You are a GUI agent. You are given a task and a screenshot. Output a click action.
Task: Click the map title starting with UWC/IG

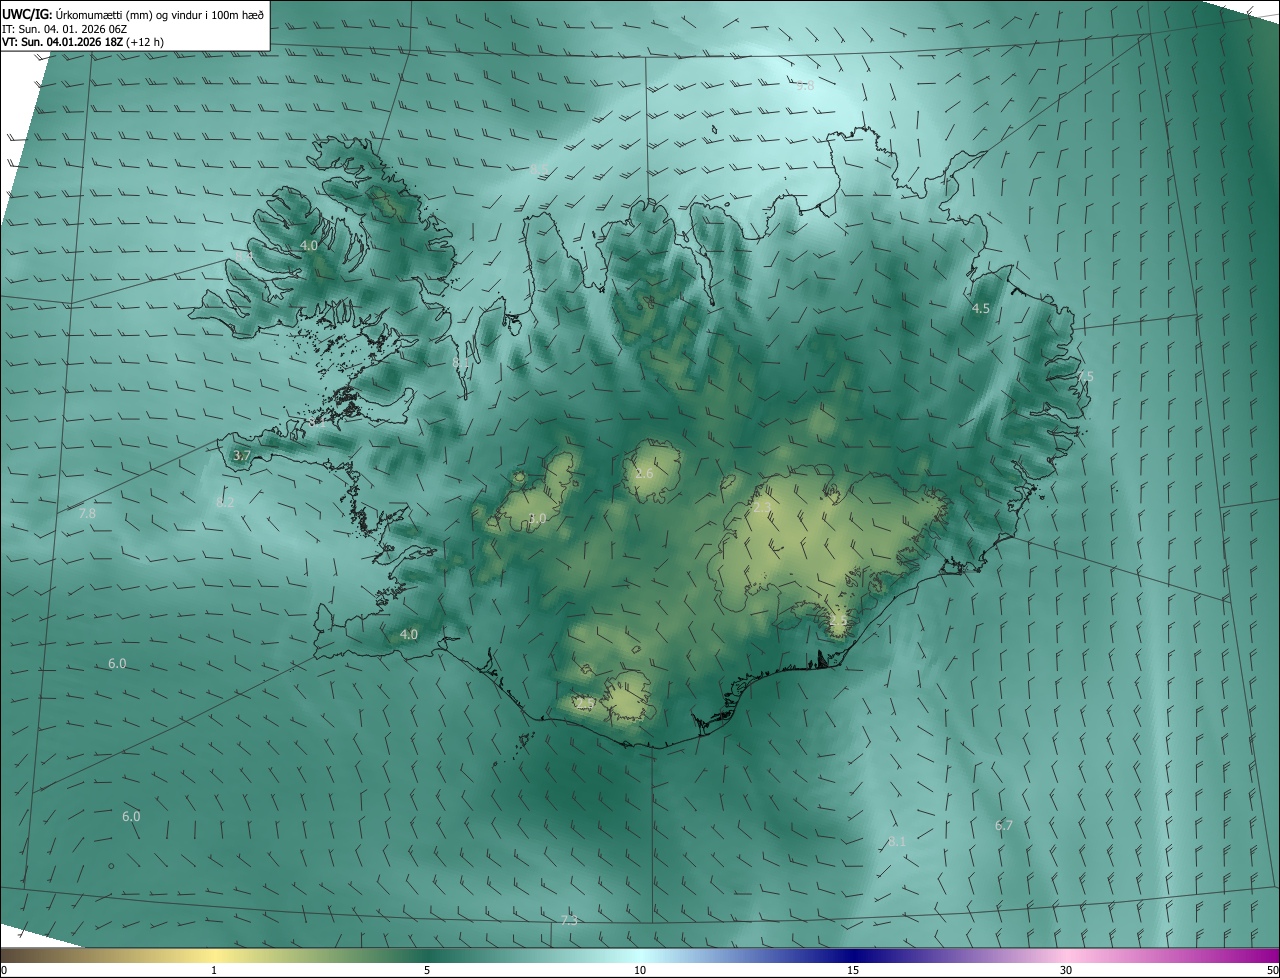pyautogui.click(x=133, y=14)
